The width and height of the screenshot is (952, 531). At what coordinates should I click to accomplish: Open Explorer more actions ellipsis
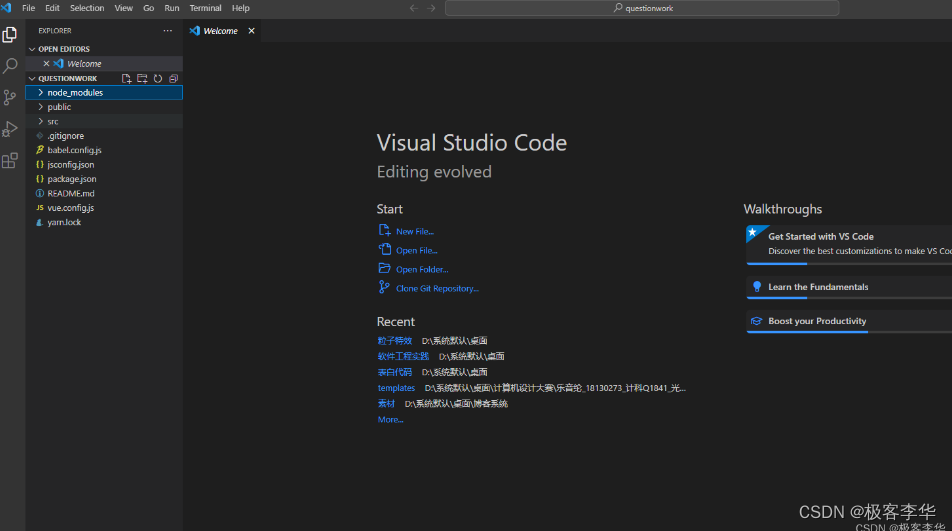tap(168, 30)
